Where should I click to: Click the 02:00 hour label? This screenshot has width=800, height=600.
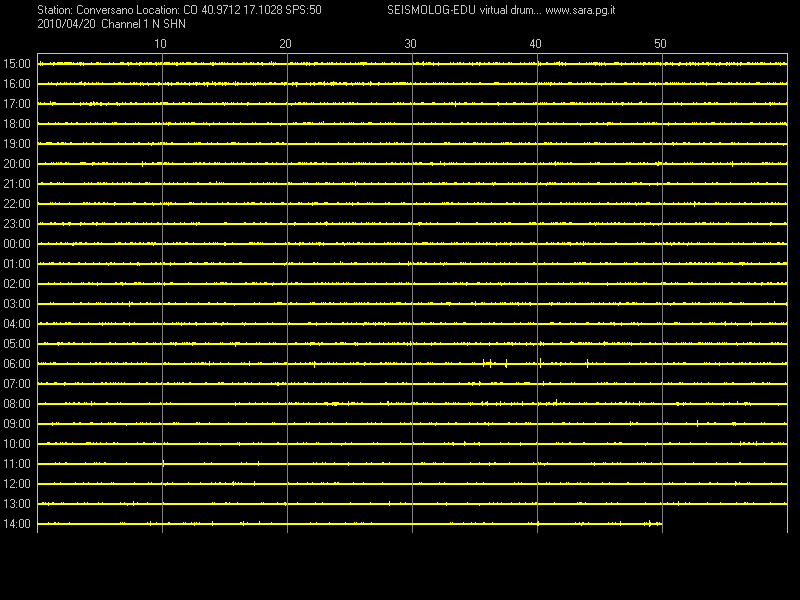17,284
